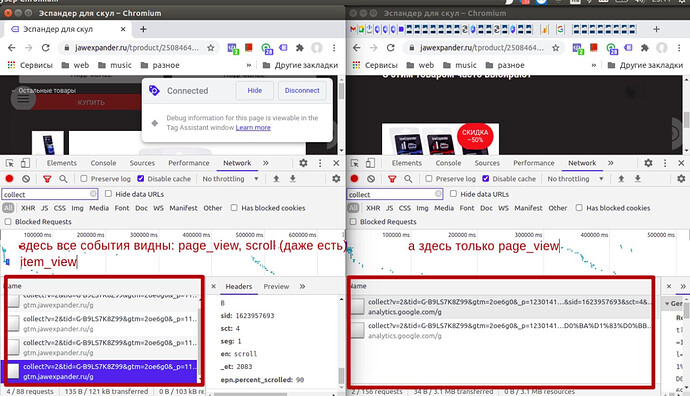The image size is (690, 396).
Task: Select Preview tab in request details
Action: (x=276, y=286)
